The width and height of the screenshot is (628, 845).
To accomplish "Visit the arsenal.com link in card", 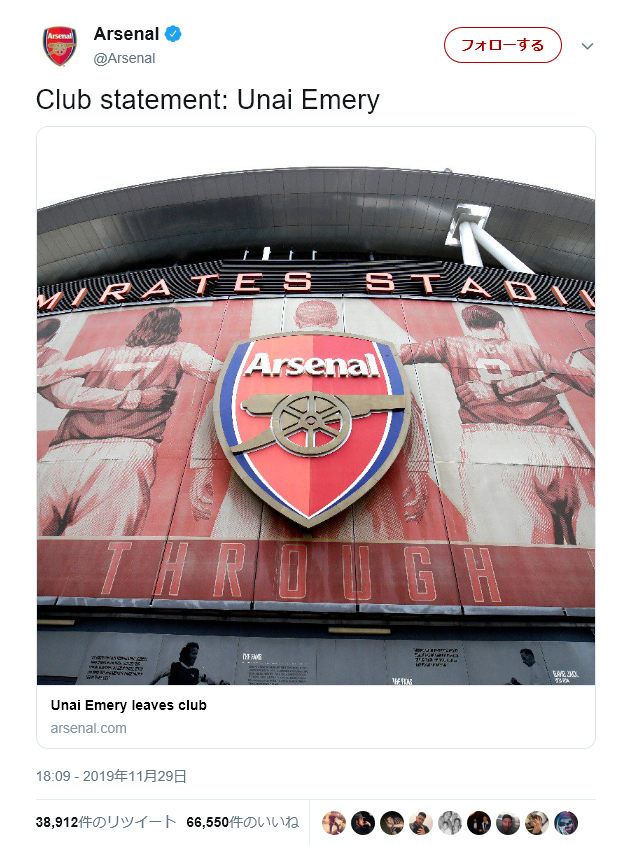I will 88,728.
